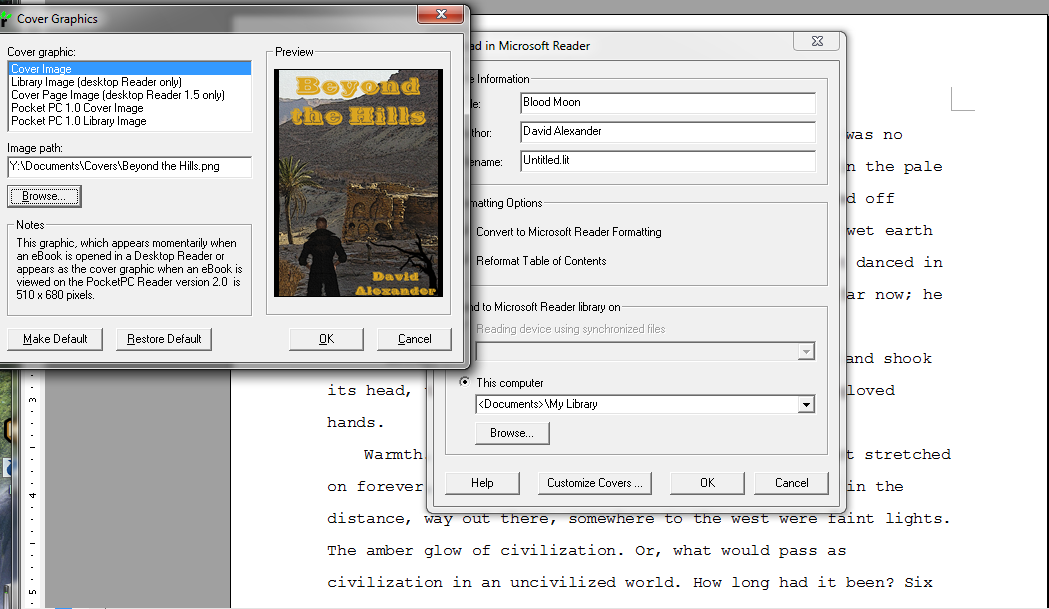Click the Cover Graphics title bar icon
1049x609 pixels.
coord(5,18)
